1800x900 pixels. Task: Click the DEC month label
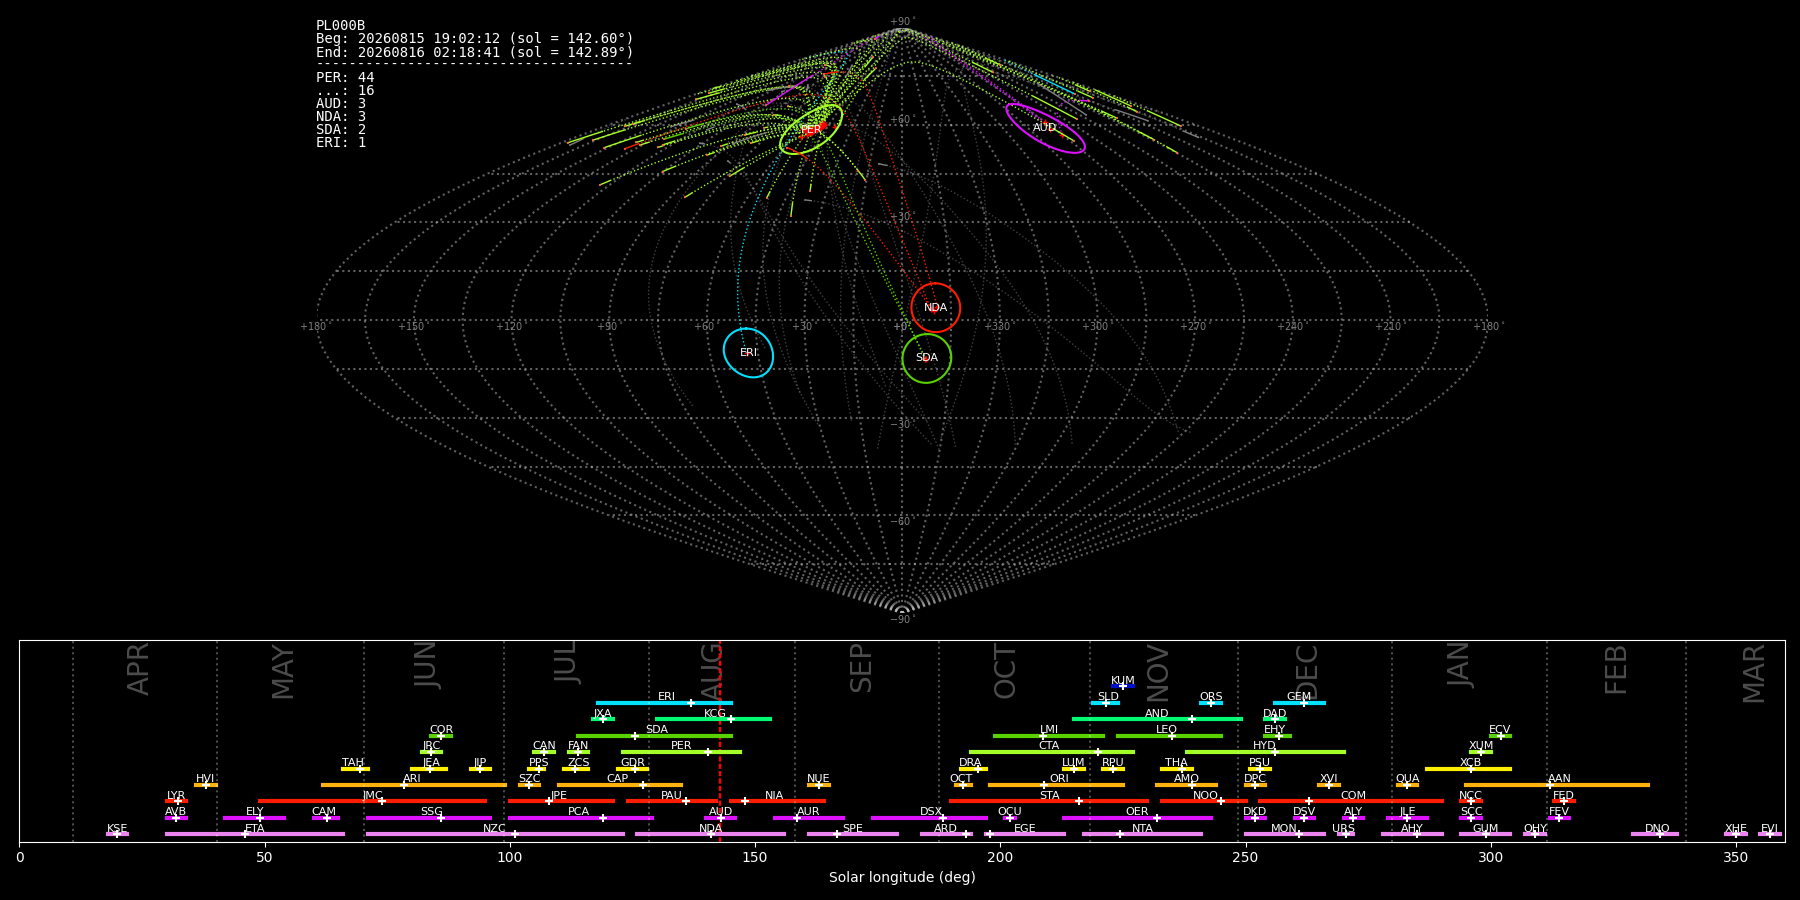pos(1307,671)
